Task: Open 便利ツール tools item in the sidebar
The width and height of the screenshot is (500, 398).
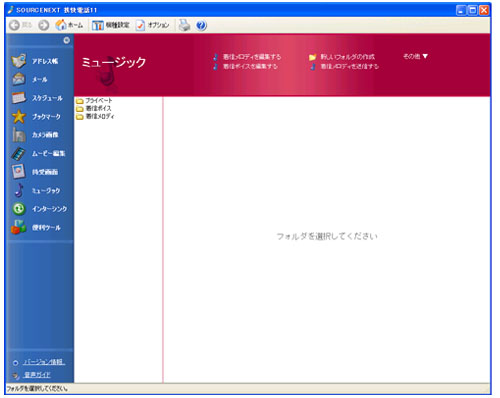Action: click(36, 227)
